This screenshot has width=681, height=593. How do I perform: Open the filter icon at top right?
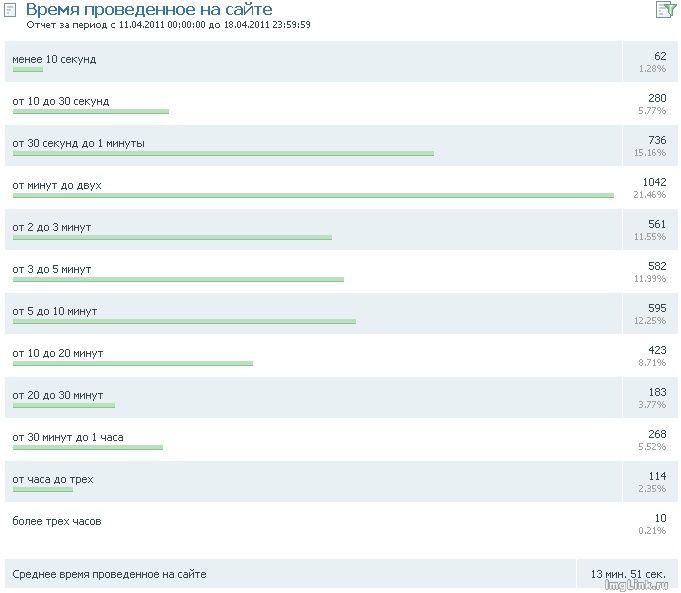666,10
